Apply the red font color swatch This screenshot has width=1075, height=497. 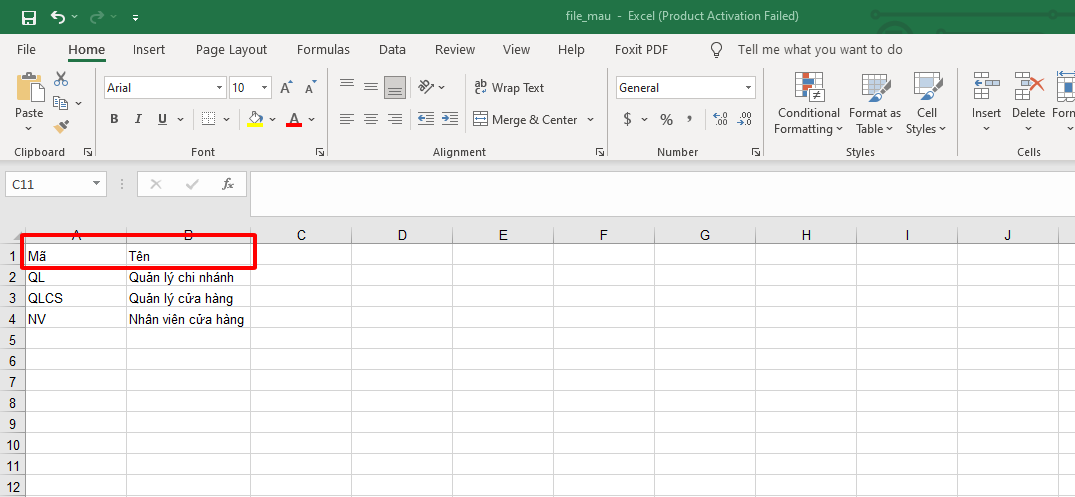click(x=294, y=119)
